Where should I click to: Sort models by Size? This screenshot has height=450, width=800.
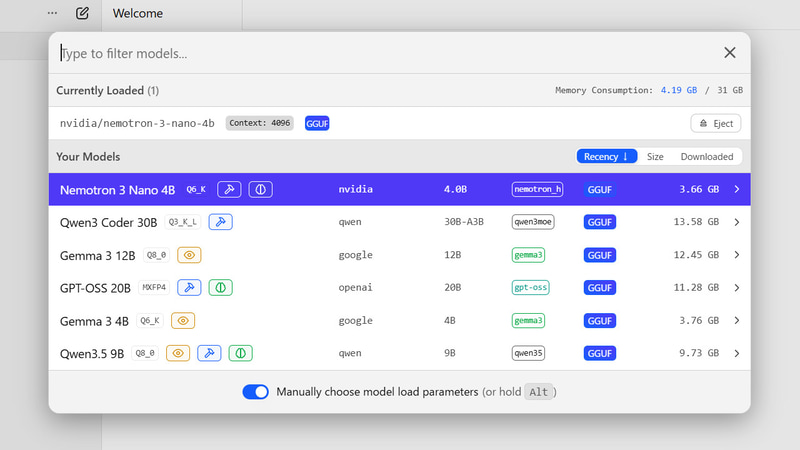point(655,157)
